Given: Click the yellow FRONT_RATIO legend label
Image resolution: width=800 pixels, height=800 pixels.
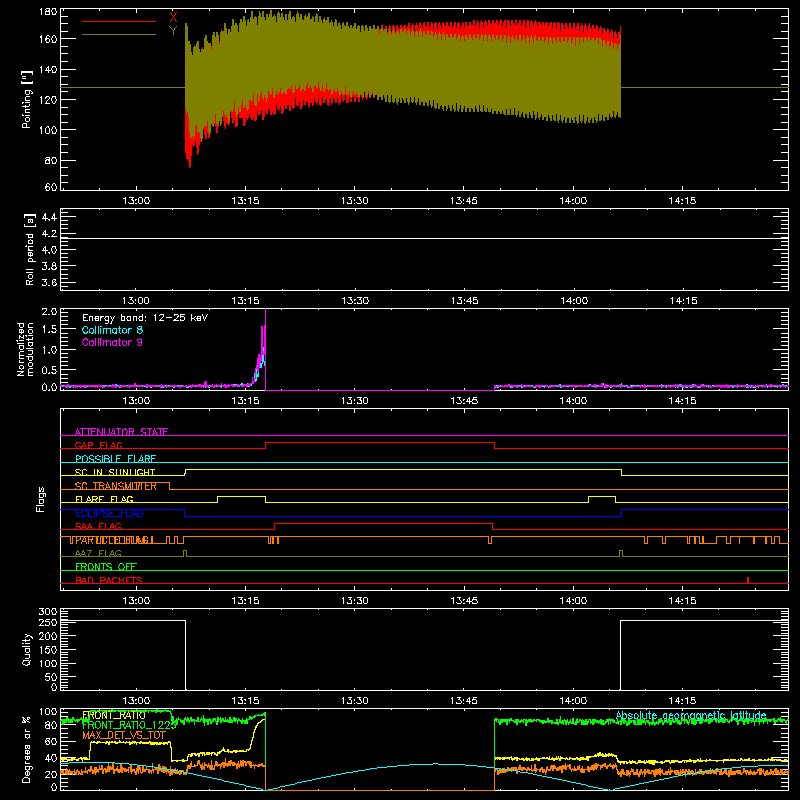Looking at the screenshot, I should click(x=114, y=715).
